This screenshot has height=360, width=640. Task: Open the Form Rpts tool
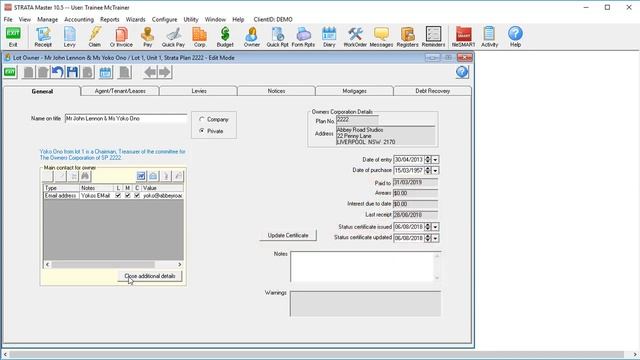pyautogui.click(x=303, y=37)
